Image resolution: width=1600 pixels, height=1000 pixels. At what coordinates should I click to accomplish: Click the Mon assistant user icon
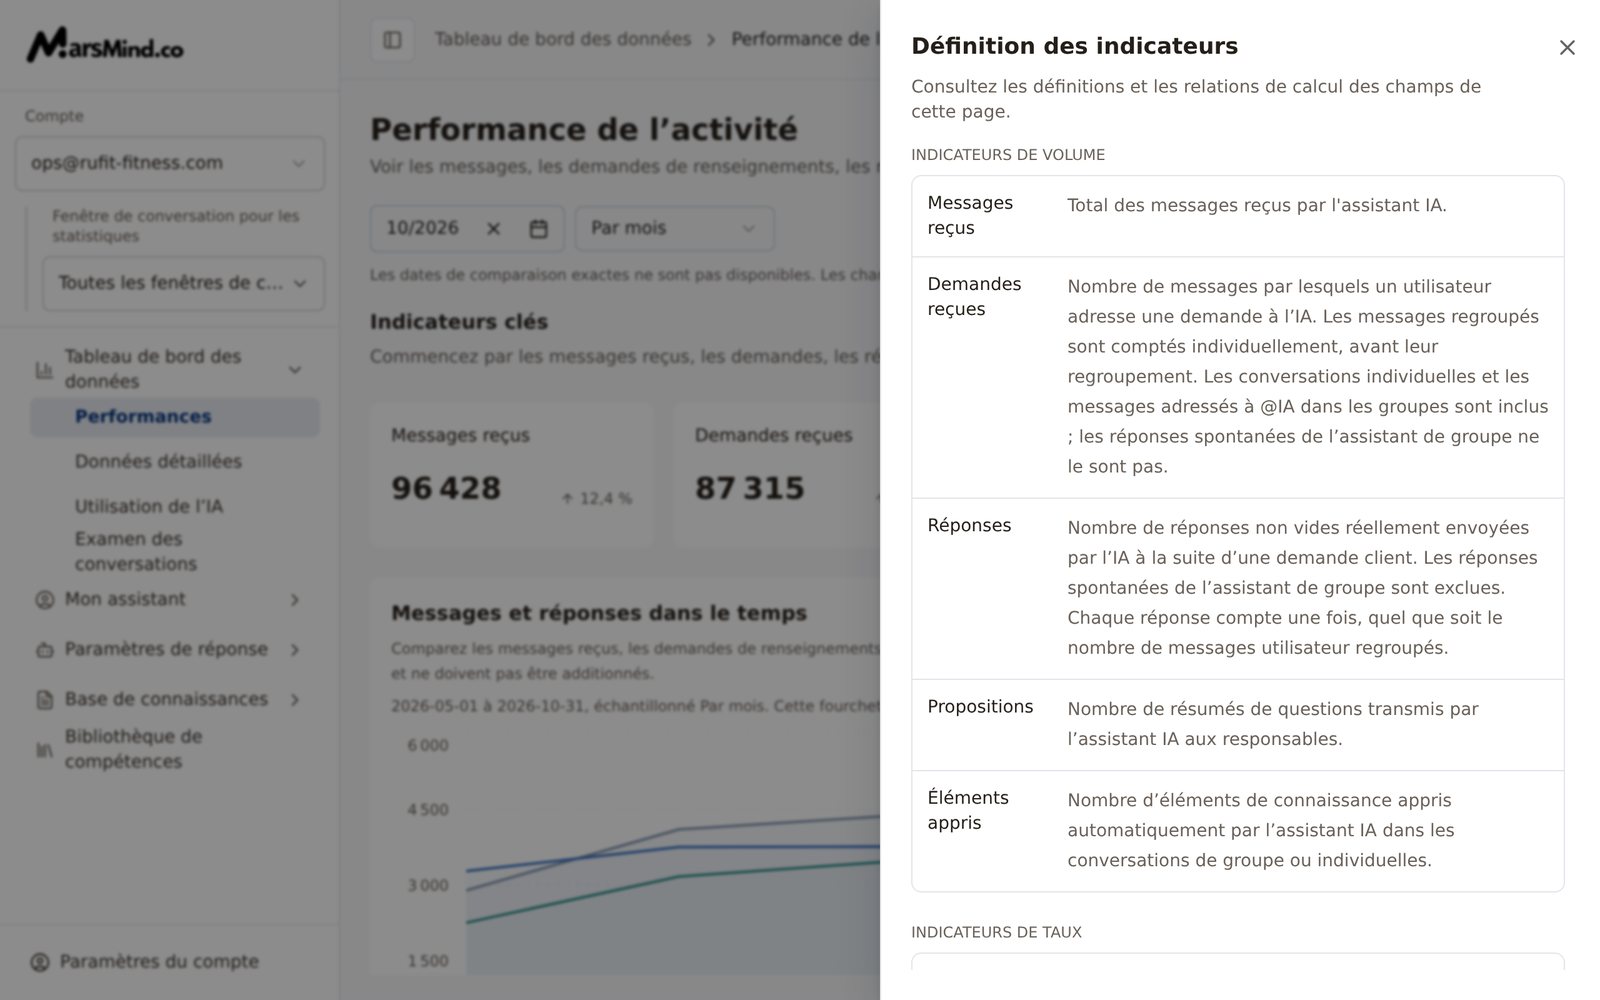(x=44, y=600)
